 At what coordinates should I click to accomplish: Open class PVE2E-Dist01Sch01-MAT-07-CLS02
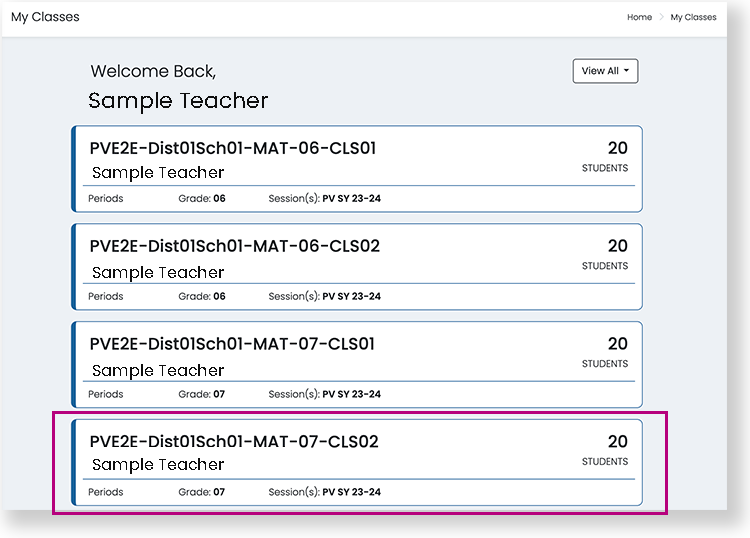click(x=234, y=441)
